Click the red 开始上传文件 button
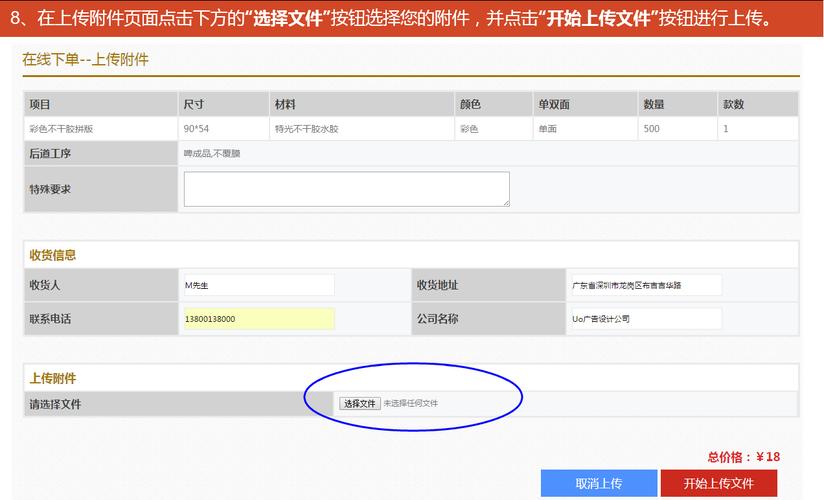This screenshot has height=500, width=824. pos(718,483)
